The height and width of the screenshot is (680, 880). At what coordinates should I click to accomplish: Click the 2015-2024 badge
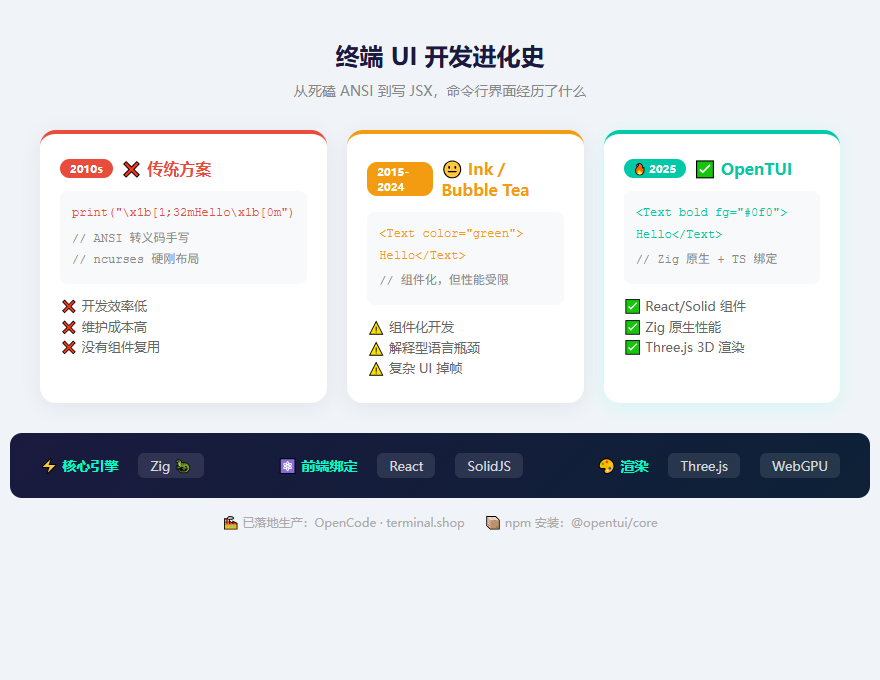(x=400, y=179)
